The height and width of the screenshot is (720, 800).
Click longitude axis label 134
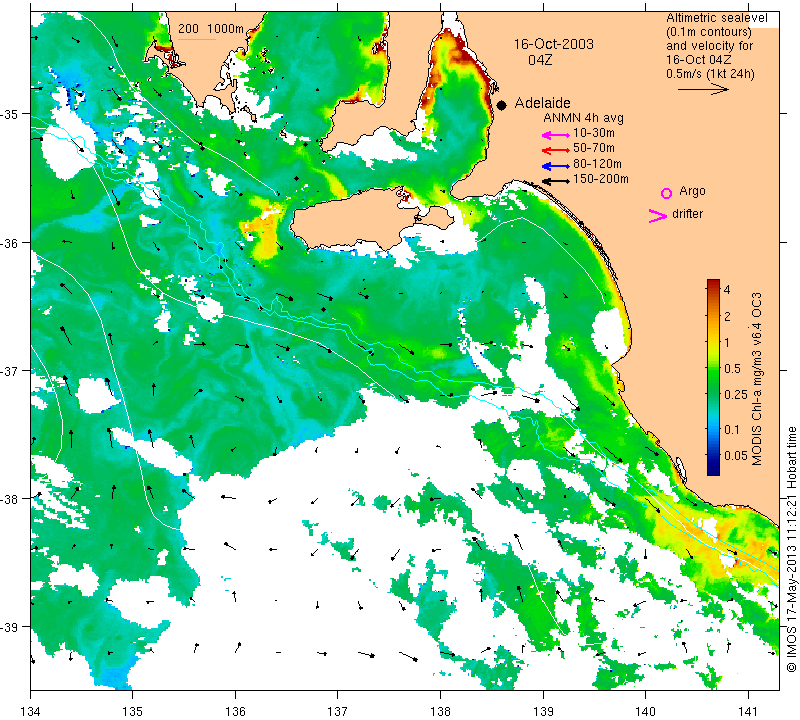coord(30,711)
